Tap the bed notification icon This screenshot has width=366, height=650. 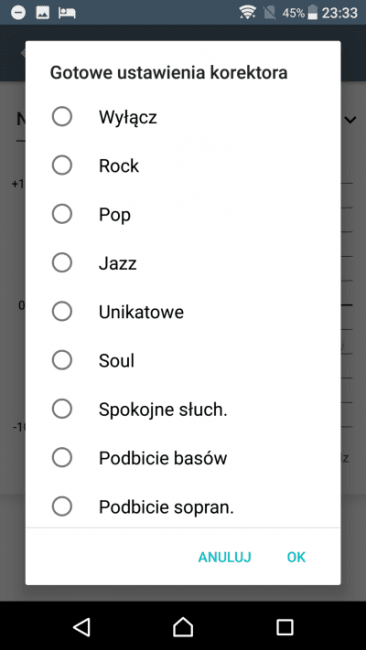click(x=67, y=12)
